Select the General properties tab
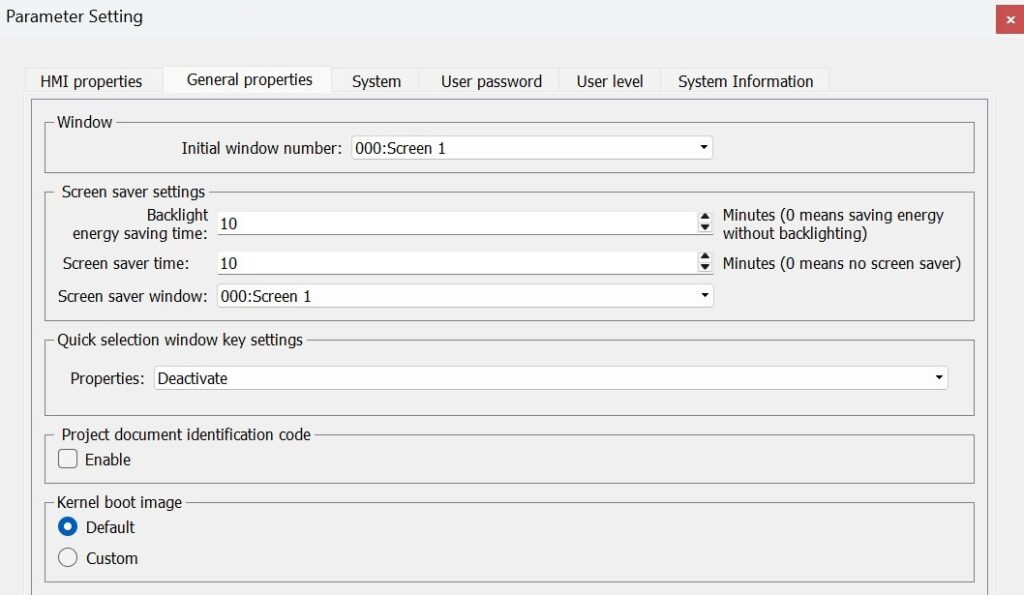1024x595 pixels. tap(249, 80)
